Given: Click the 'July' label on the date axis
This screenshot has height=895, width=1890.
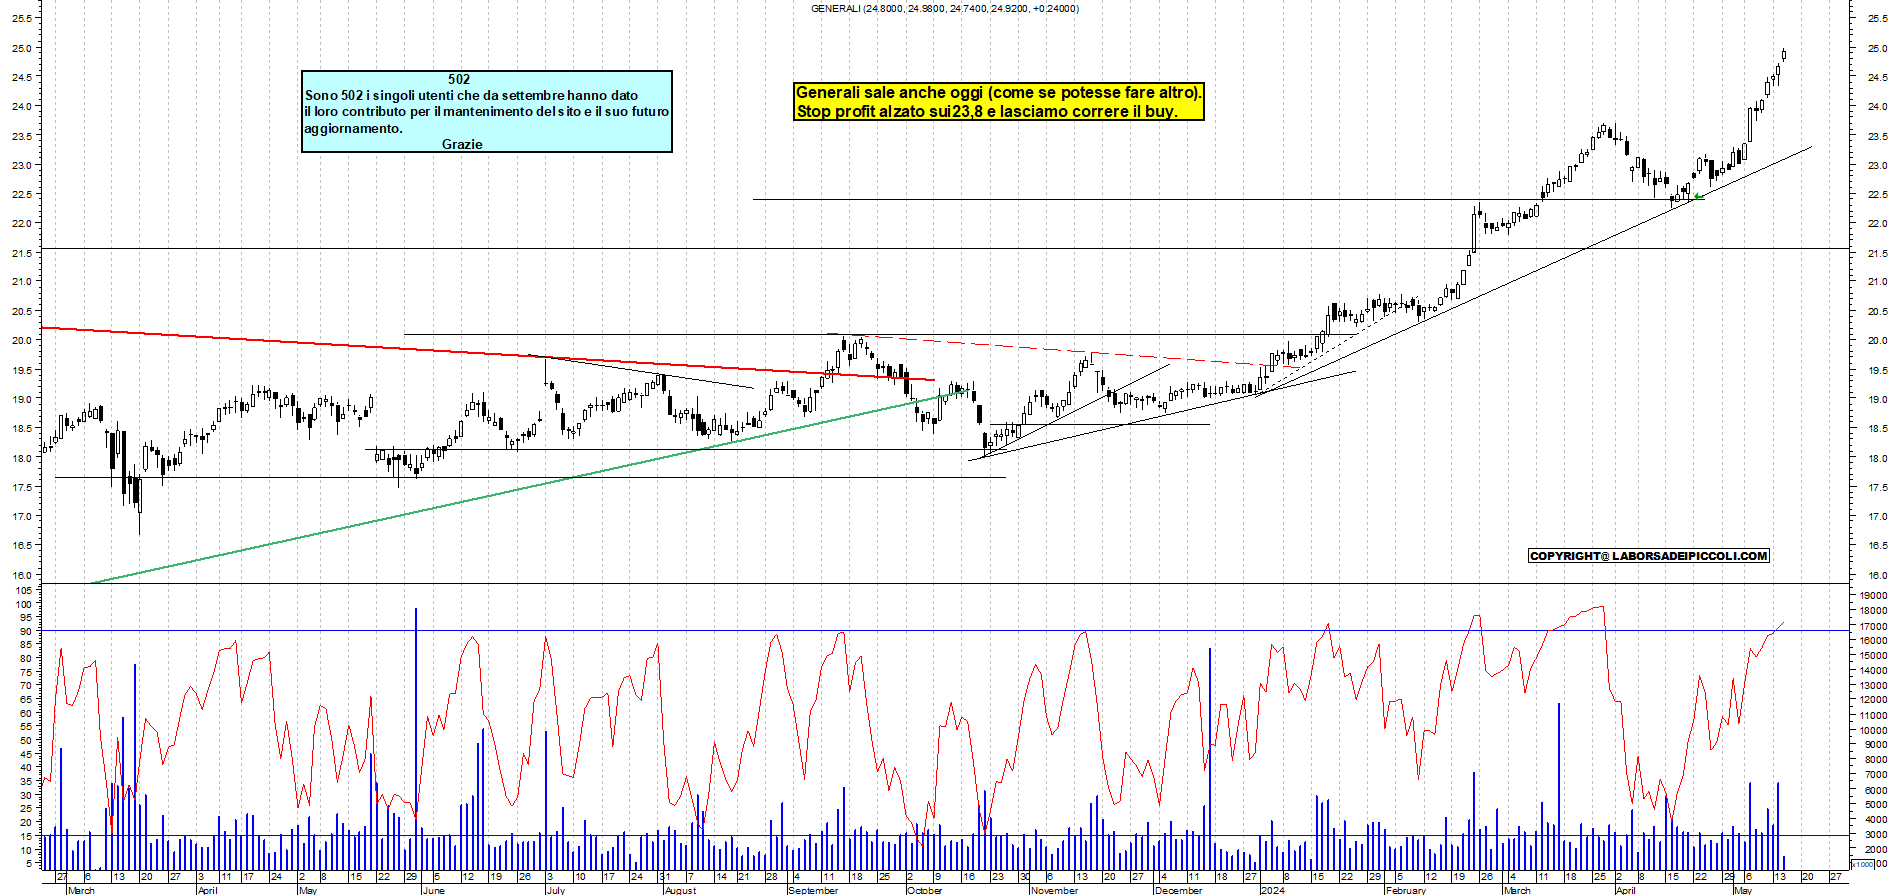Looking at the screenshot, I should tap(556, 890).
